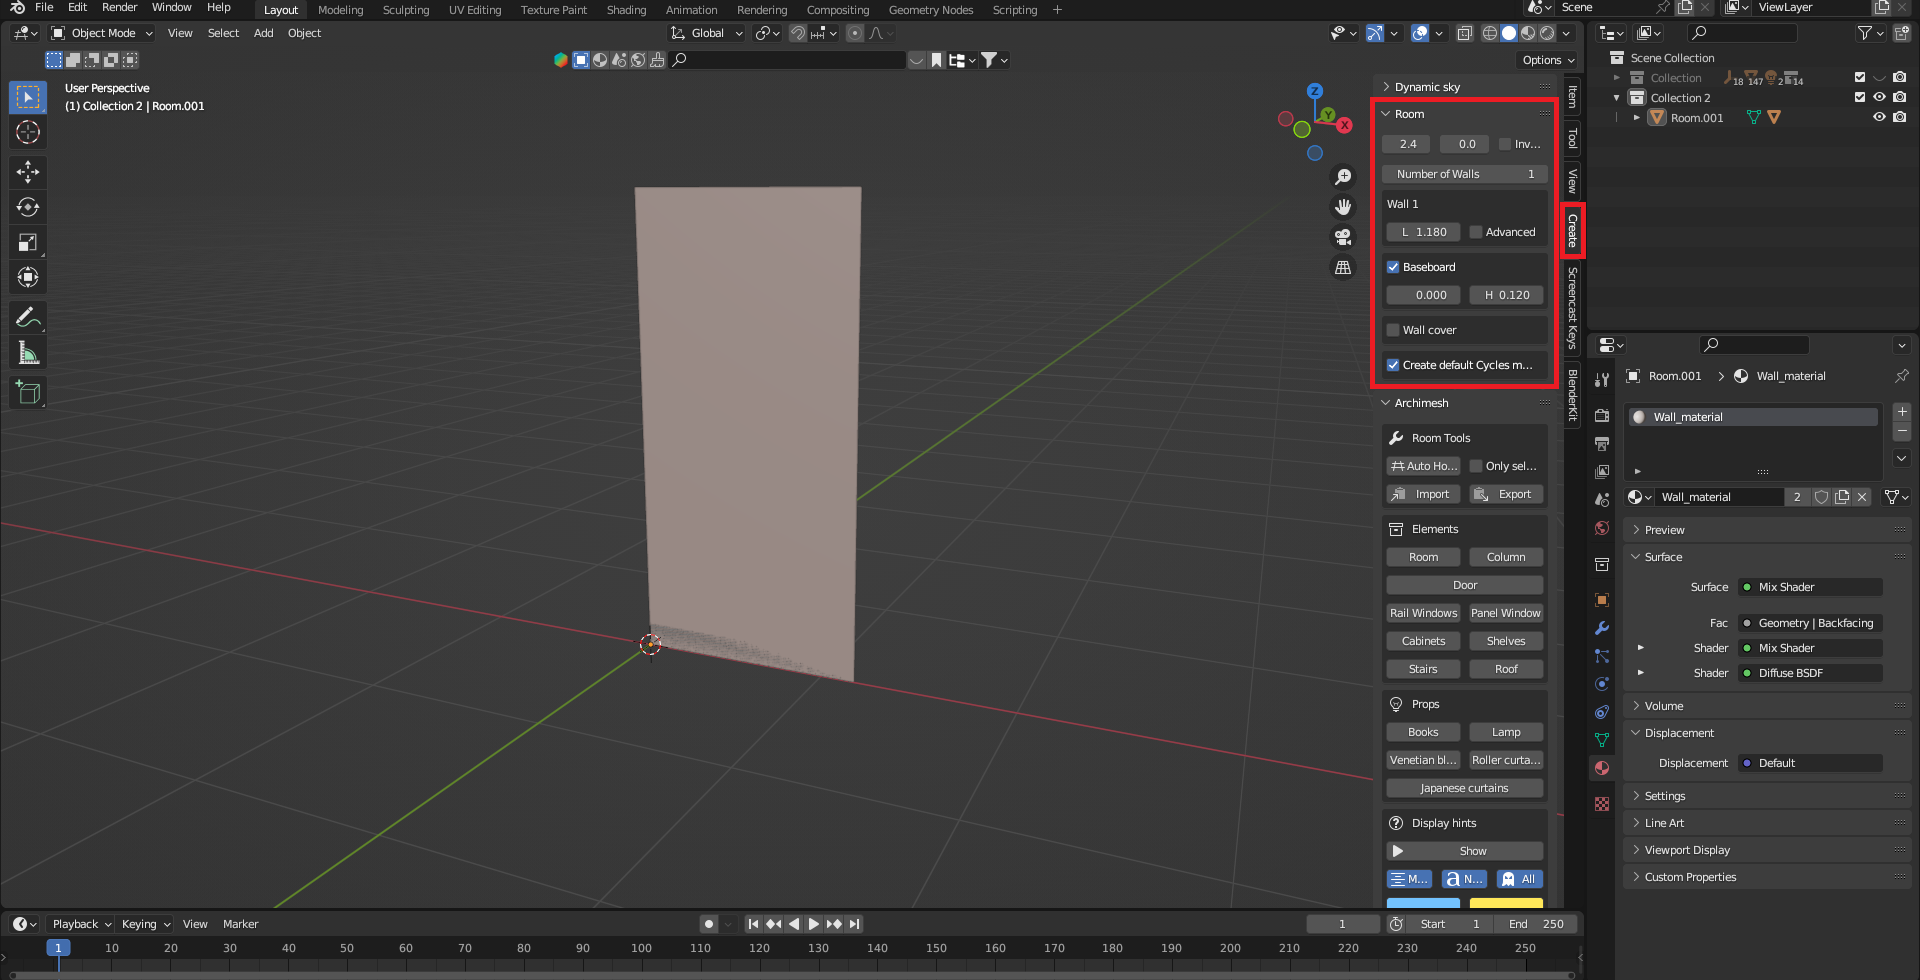Select the Annotate tool
1920x980 pixels.
click(28, 318)
